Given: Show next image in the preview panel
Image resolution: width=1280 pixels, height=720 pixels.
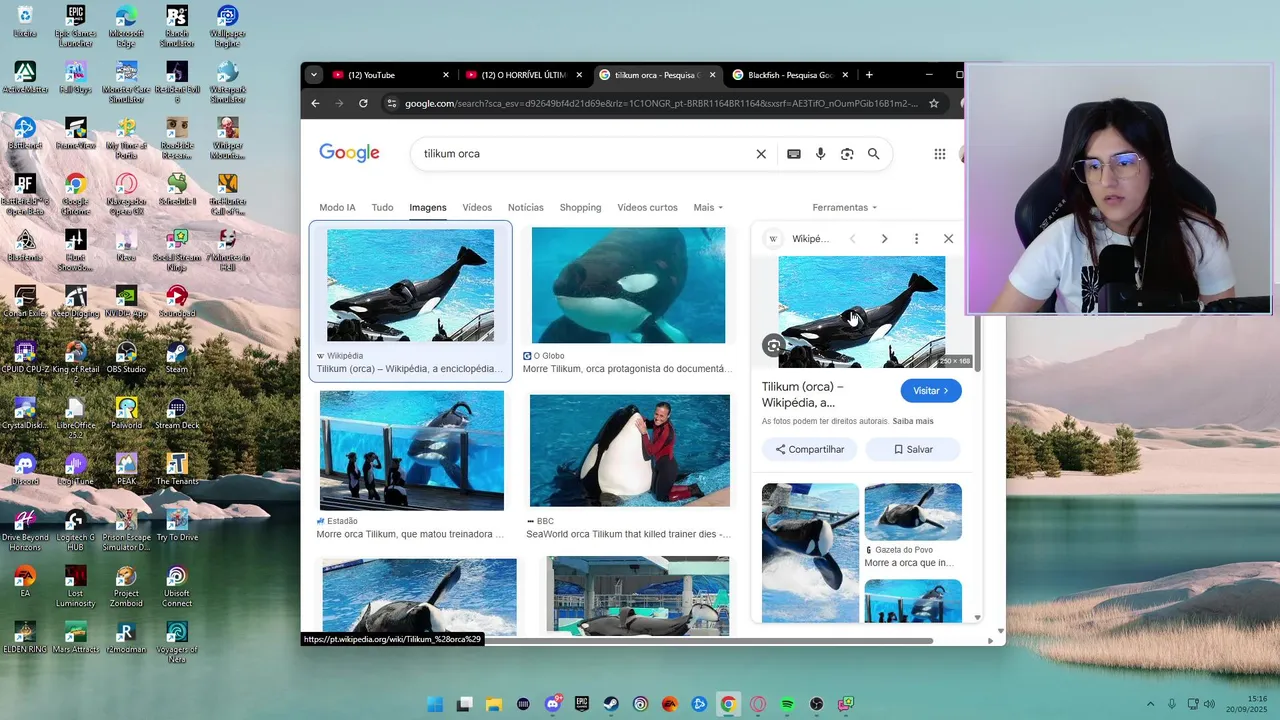Looking at the screenshot, I should [884, 239].
